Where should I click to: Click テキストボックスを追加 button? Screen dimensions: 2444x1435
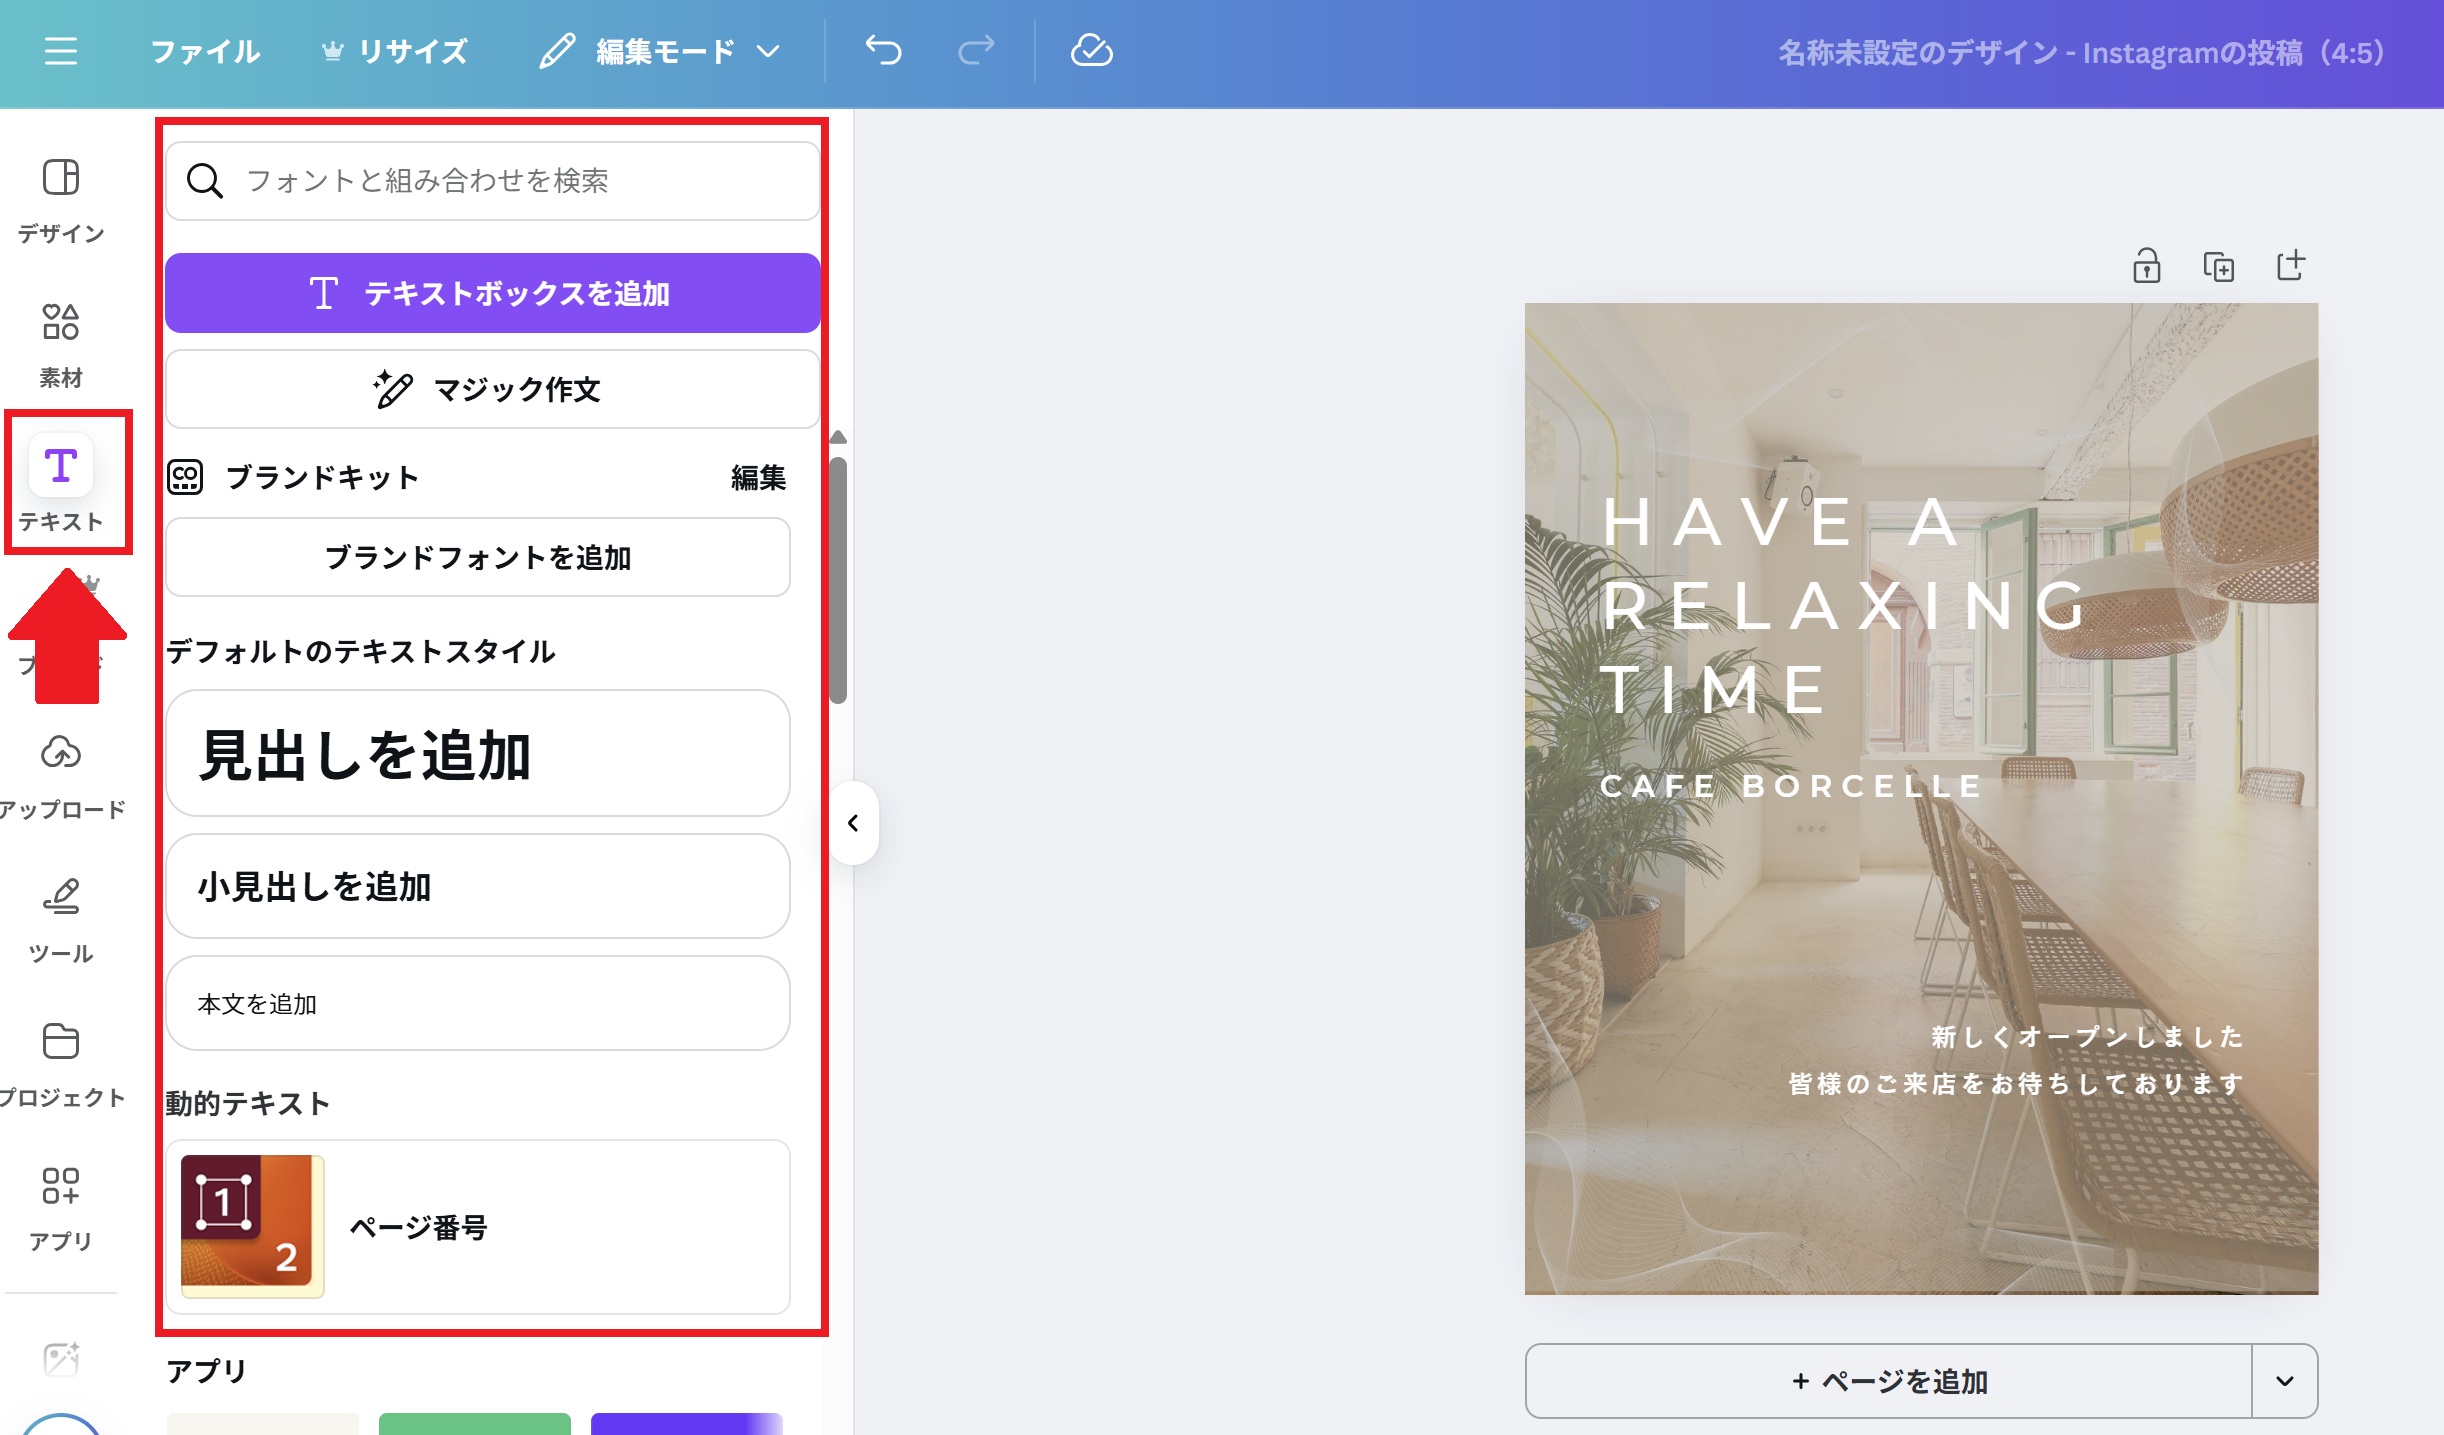(x=492, y=293)
